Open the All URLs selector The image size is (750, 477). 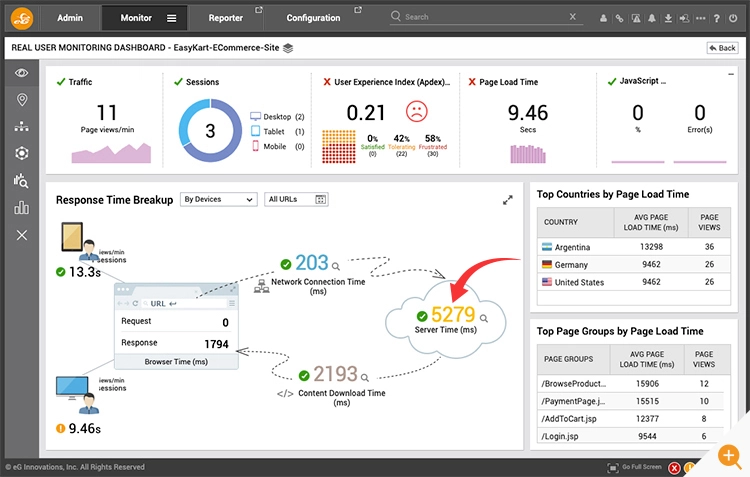tap(296, 199)
